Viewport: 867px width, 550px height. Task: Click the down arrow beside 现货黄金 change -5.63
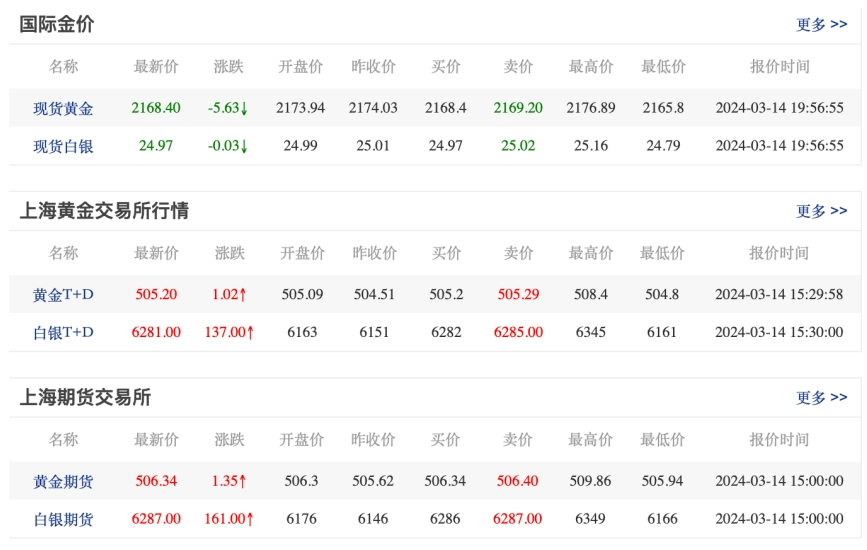[x=244, y=108]
